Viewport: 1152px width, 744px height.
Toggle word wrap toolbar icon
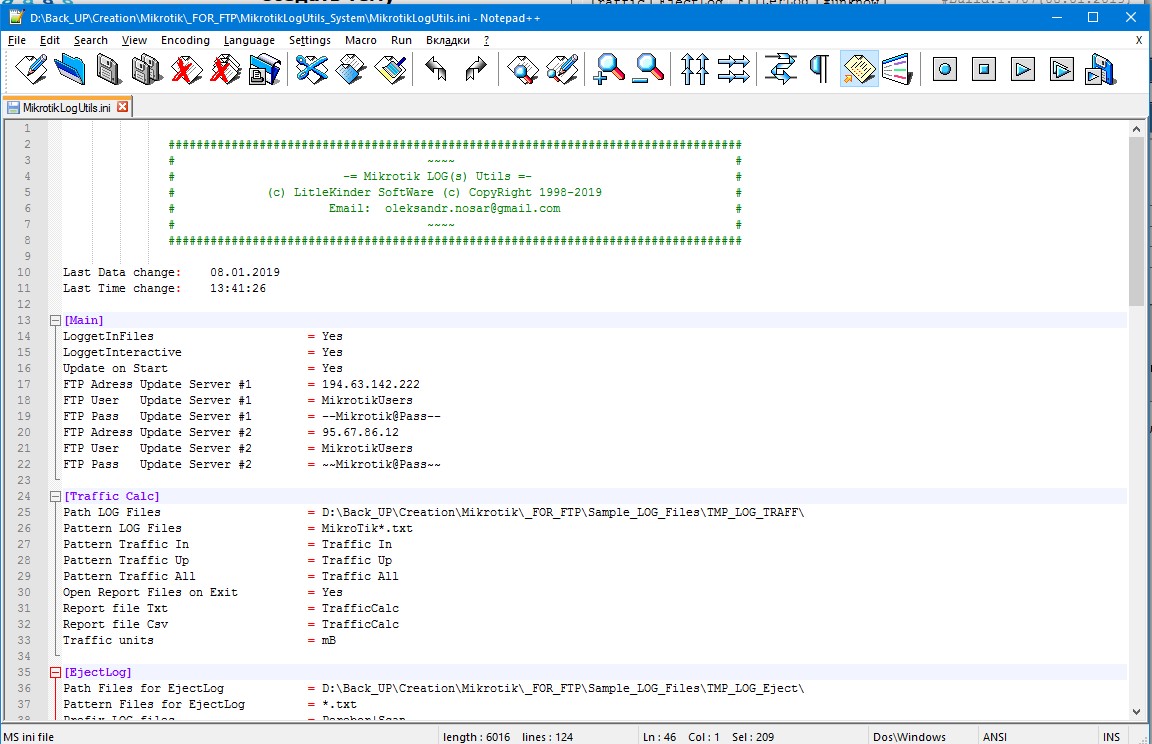[780, 70]
